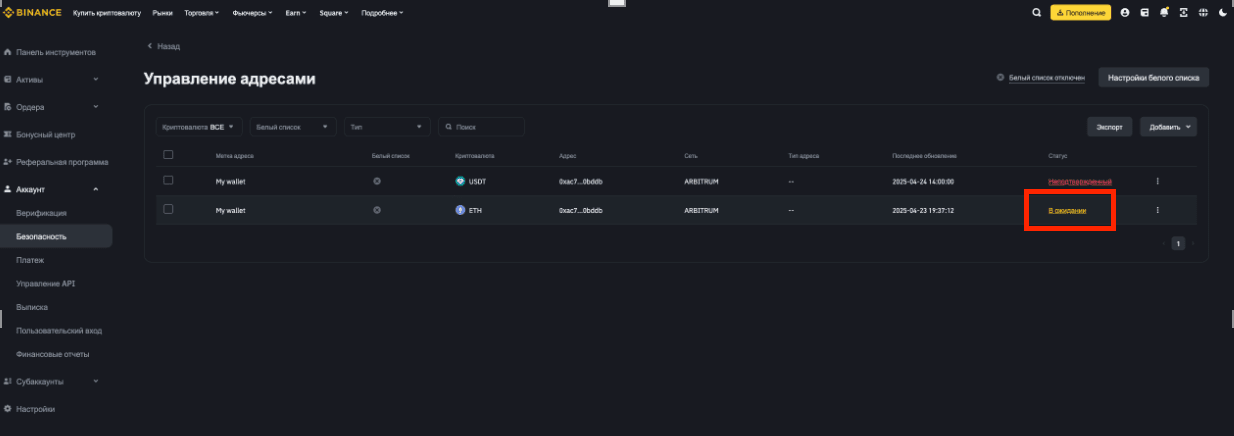
Task: Open the Добавить dropdown button
Action: [x=1169, y=127]
